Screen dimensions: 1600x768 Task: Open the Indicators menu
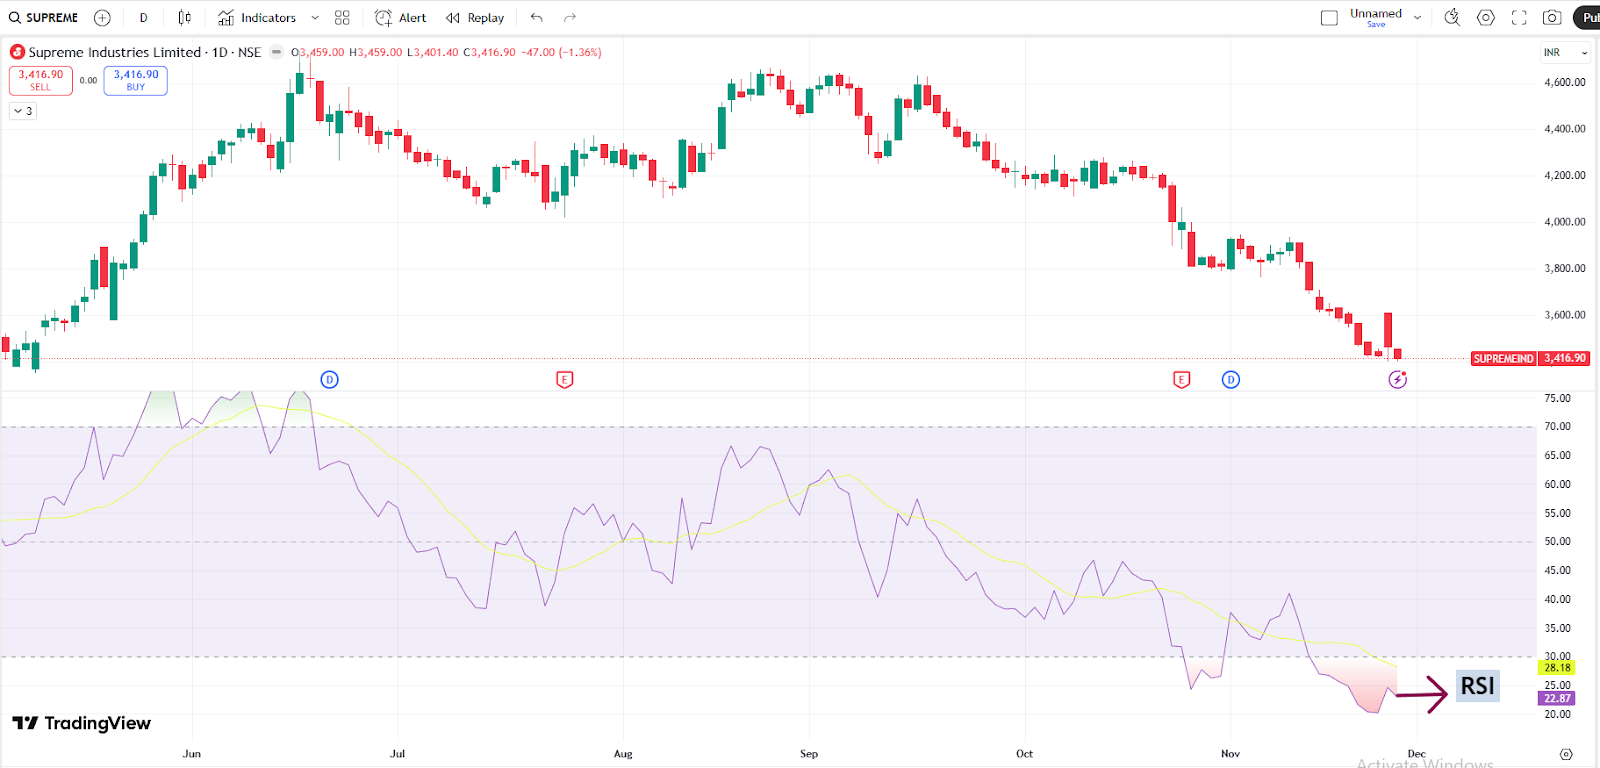258,18
